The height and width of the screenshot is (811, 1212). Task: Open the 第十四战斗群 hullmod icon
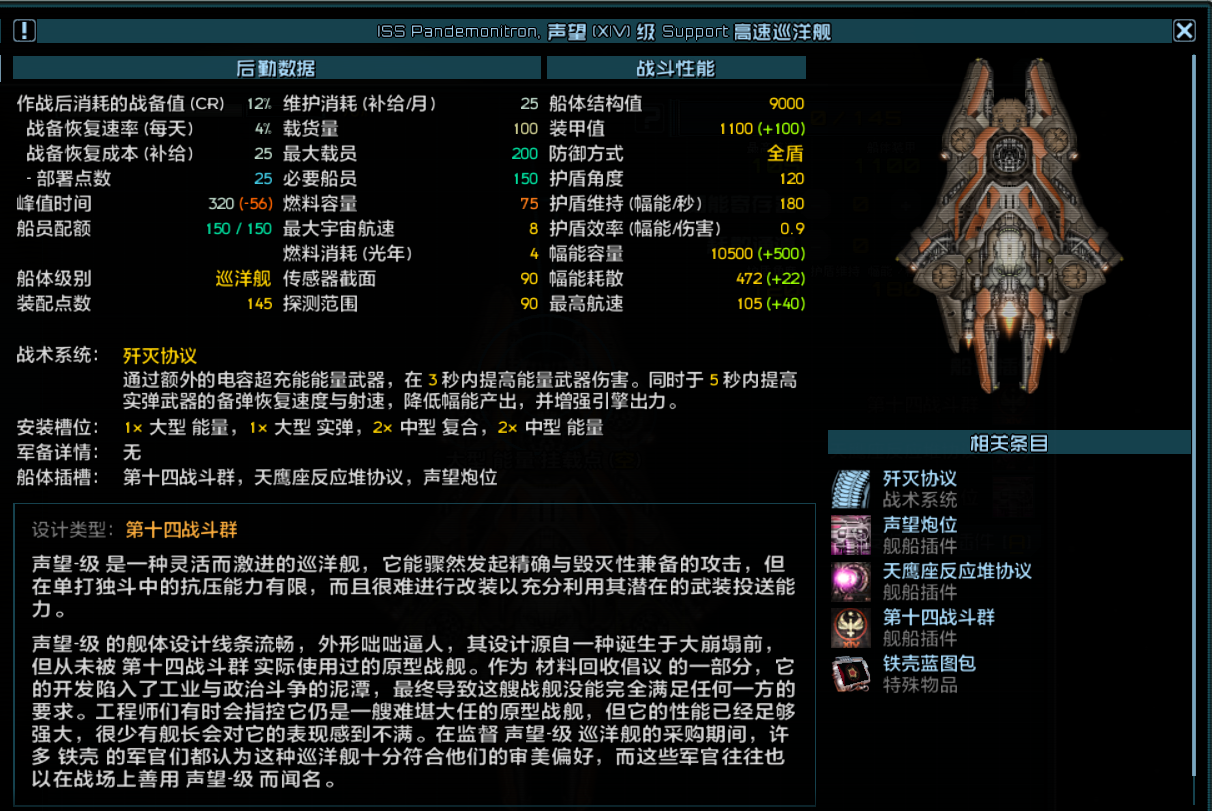click(851, 627)
